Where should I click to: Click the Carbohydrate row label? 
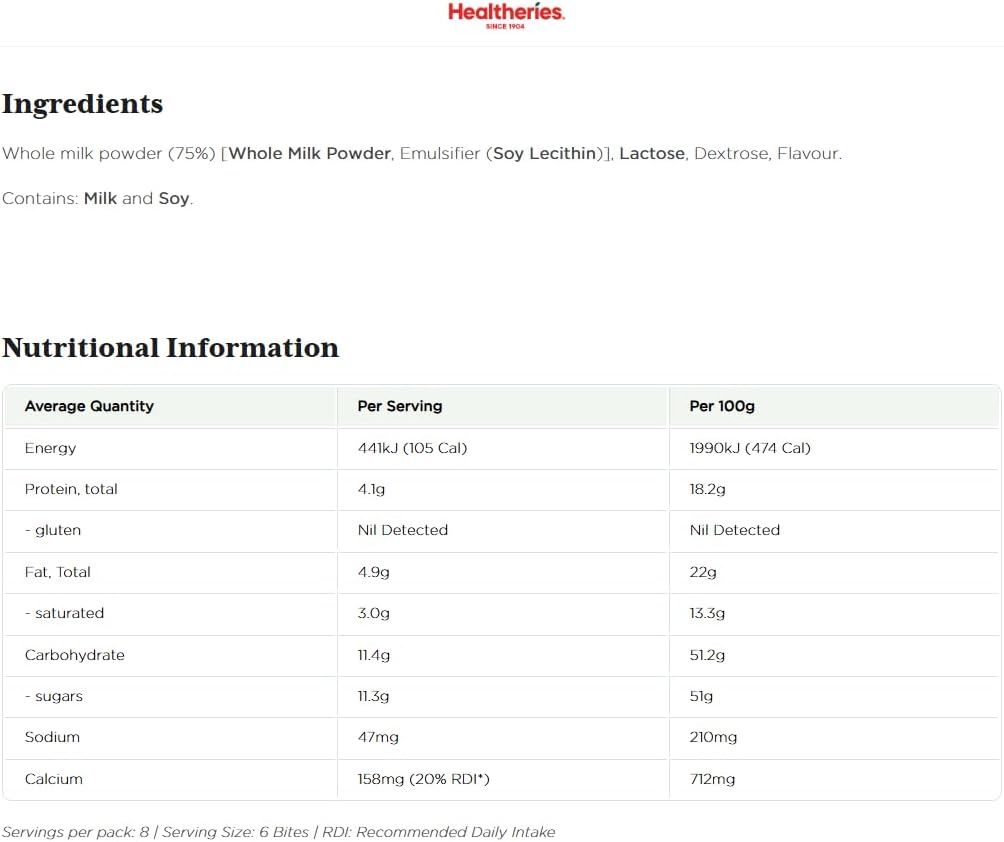(x=75, y=655)
